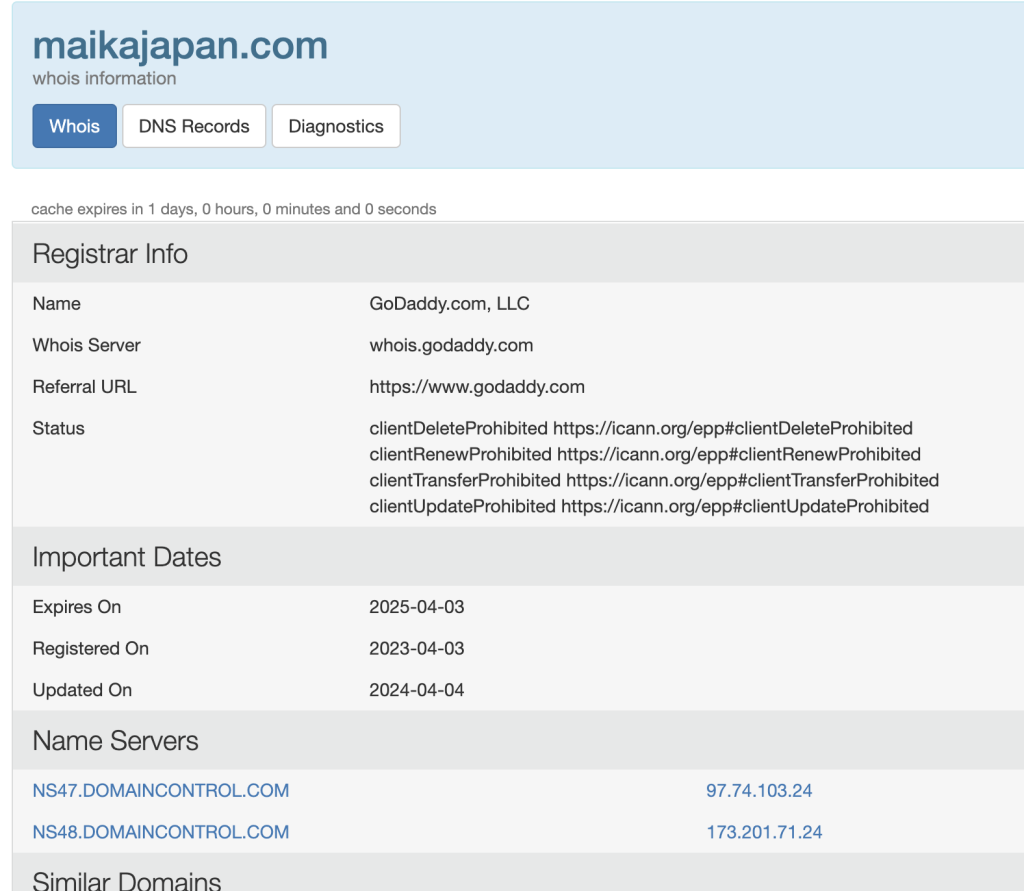Select the Whois tab button

[x=74, y=126]
